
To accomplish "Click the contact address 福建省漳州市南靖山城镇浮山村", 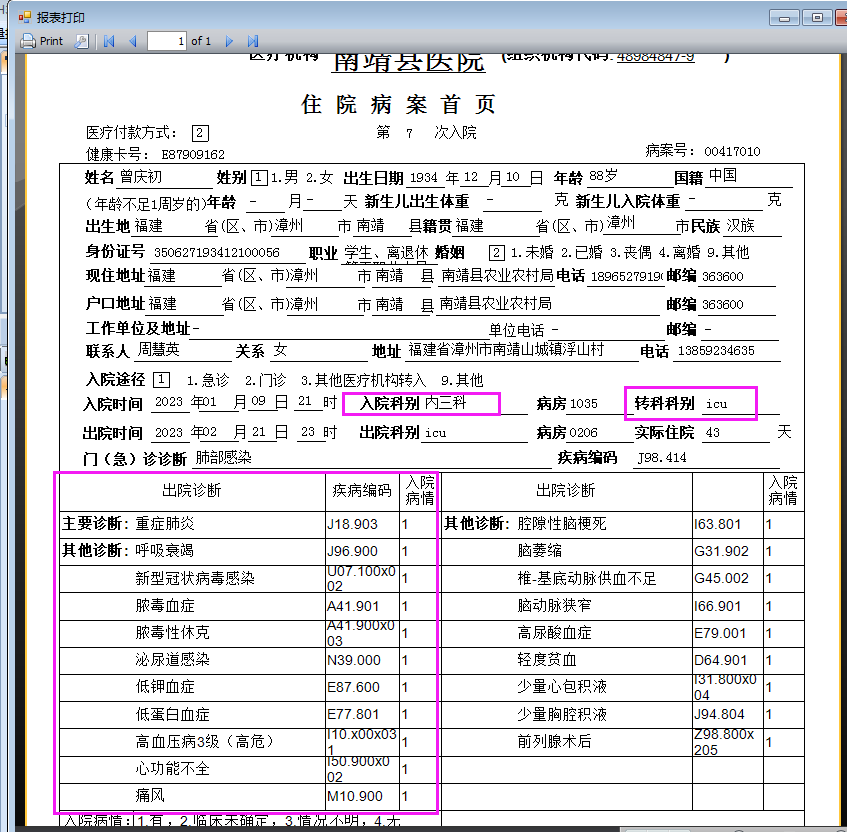I will tap(506, 350).
